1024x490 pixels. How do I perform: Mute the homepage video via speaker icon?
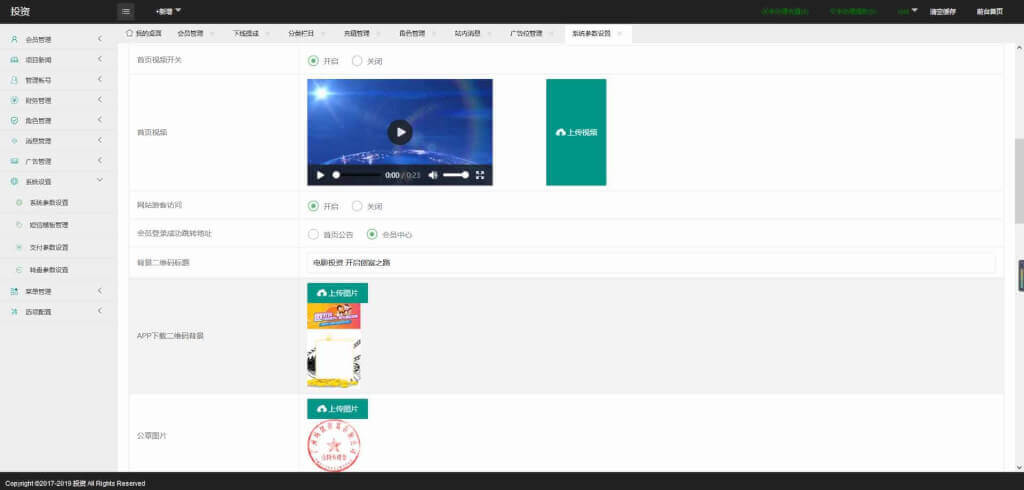tap(432, 175)
